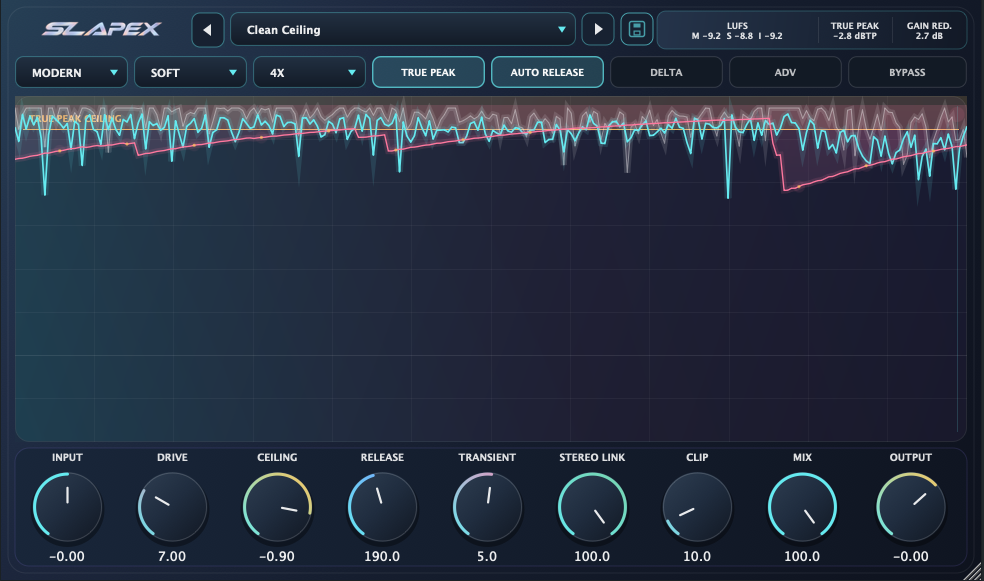Click the OUTPUT value -0.00
This screenshot has width=984, height=581.
[x=911, y=557]
